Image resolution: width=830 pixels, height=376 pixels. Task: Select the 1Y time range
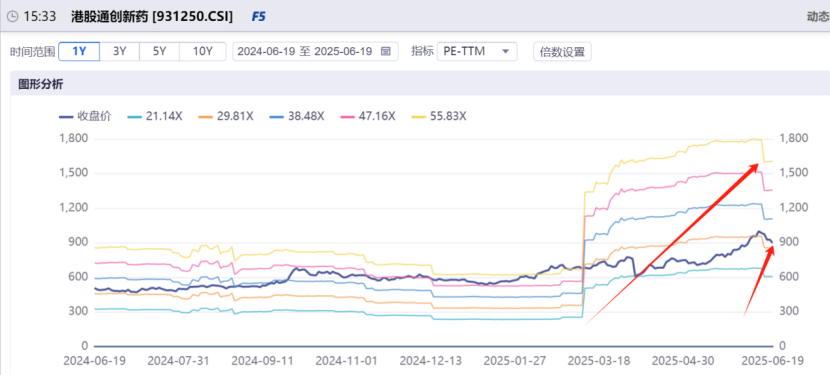pyautogui.click(x=79, y=51)
